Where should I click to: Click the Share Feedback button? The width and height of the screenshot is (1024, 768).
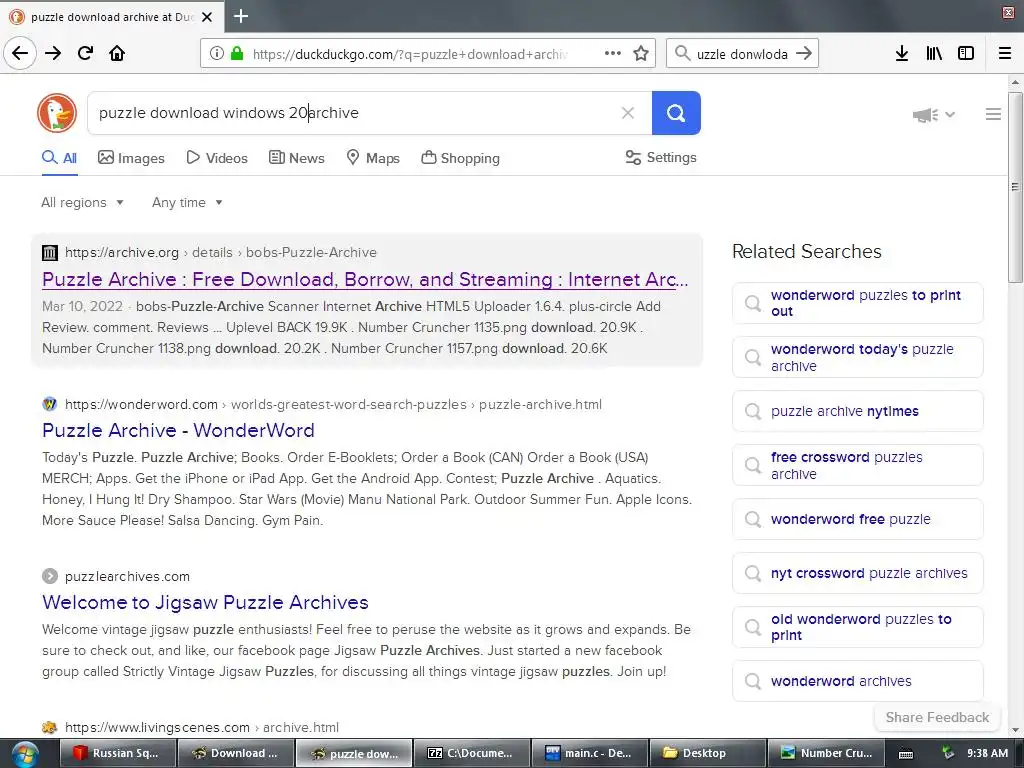click(937, 717)
